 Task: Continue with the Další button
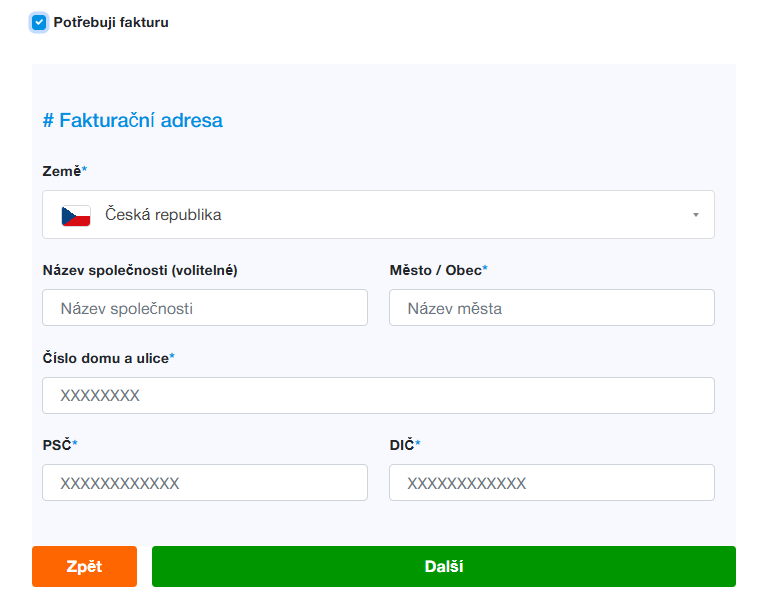(444, 566)
